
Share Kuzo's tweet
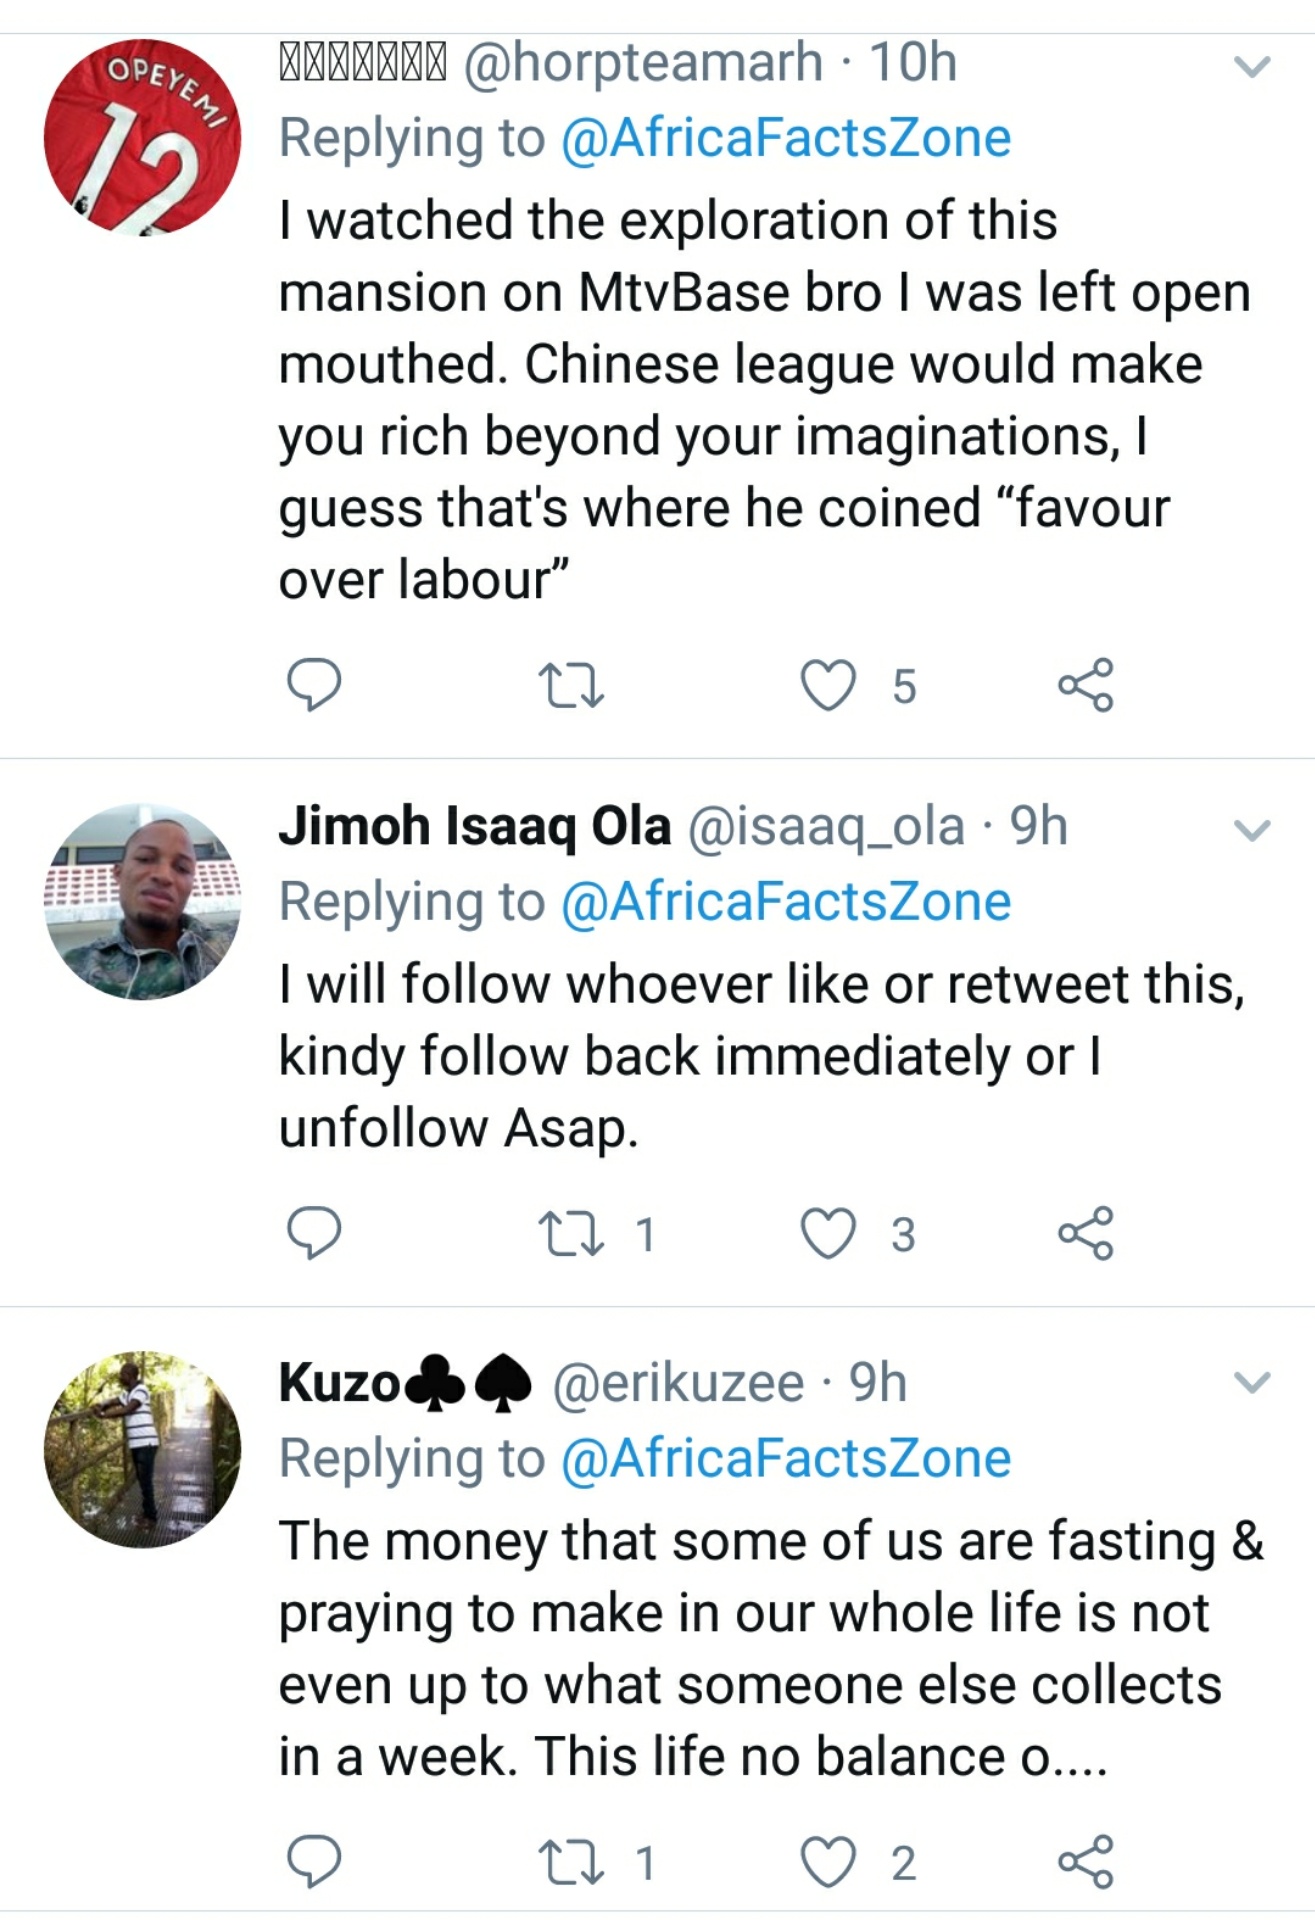click(1085, 1861)
